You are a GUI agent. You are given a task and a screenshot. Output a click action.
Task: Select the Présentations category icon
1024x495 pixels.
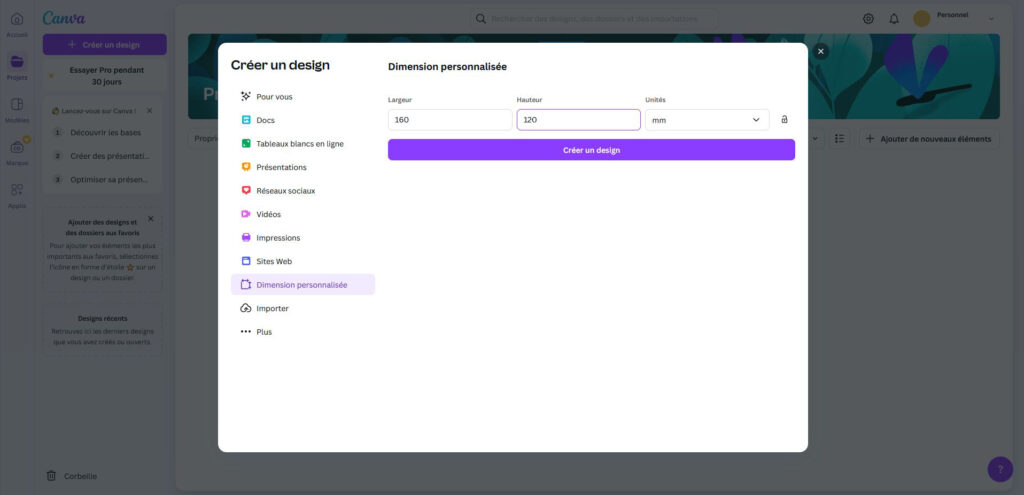click(246, 167)
